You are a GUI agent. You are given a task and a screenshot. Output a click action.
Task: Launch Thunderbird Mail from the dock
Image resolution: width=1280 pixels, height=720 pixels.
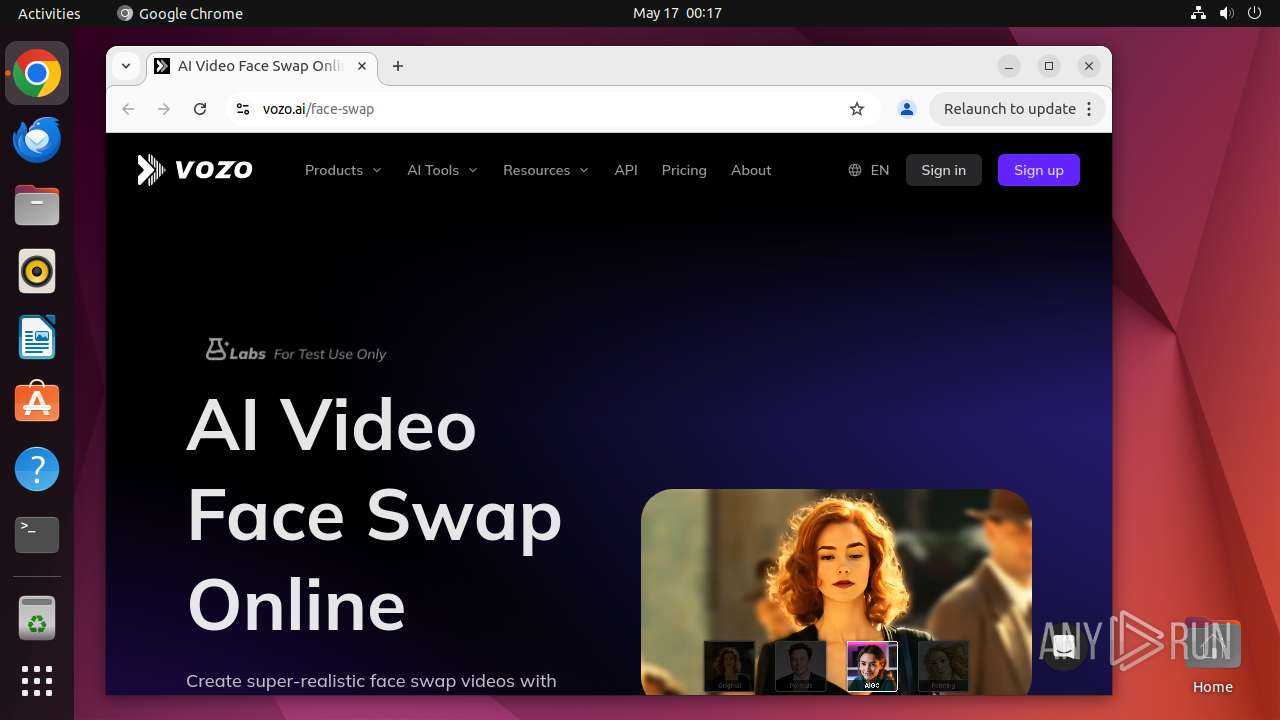(x=37, y=139)
